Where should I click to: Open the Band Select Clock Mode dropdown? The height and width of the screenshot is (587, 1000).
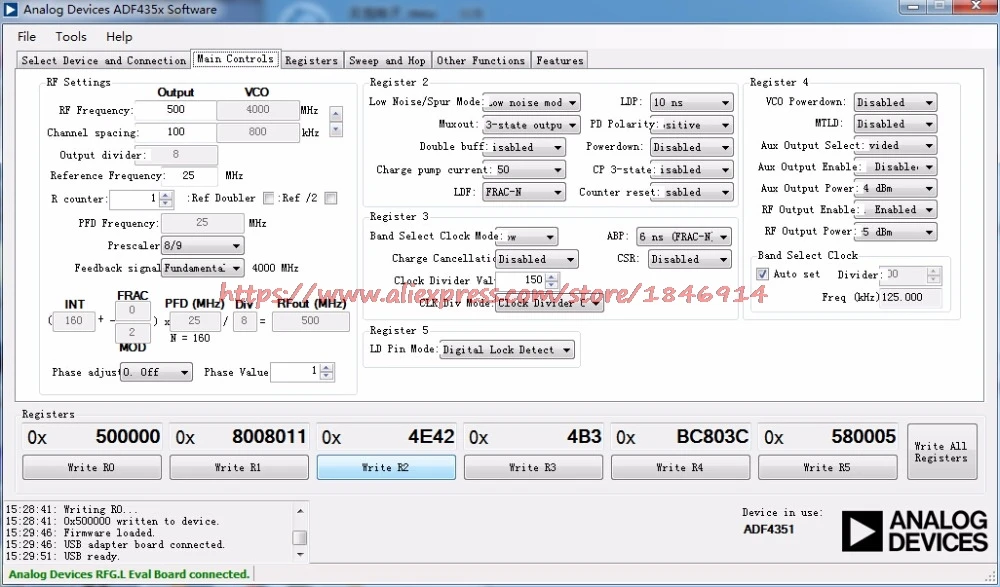527,237
